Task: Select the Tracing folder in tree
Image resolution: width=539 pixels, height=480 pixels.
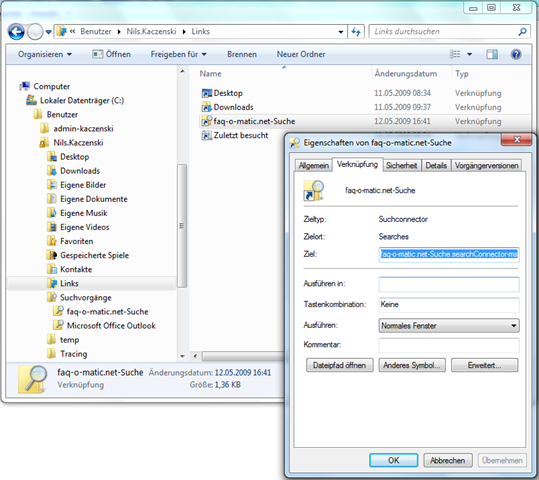Action: tap(67, 354)
